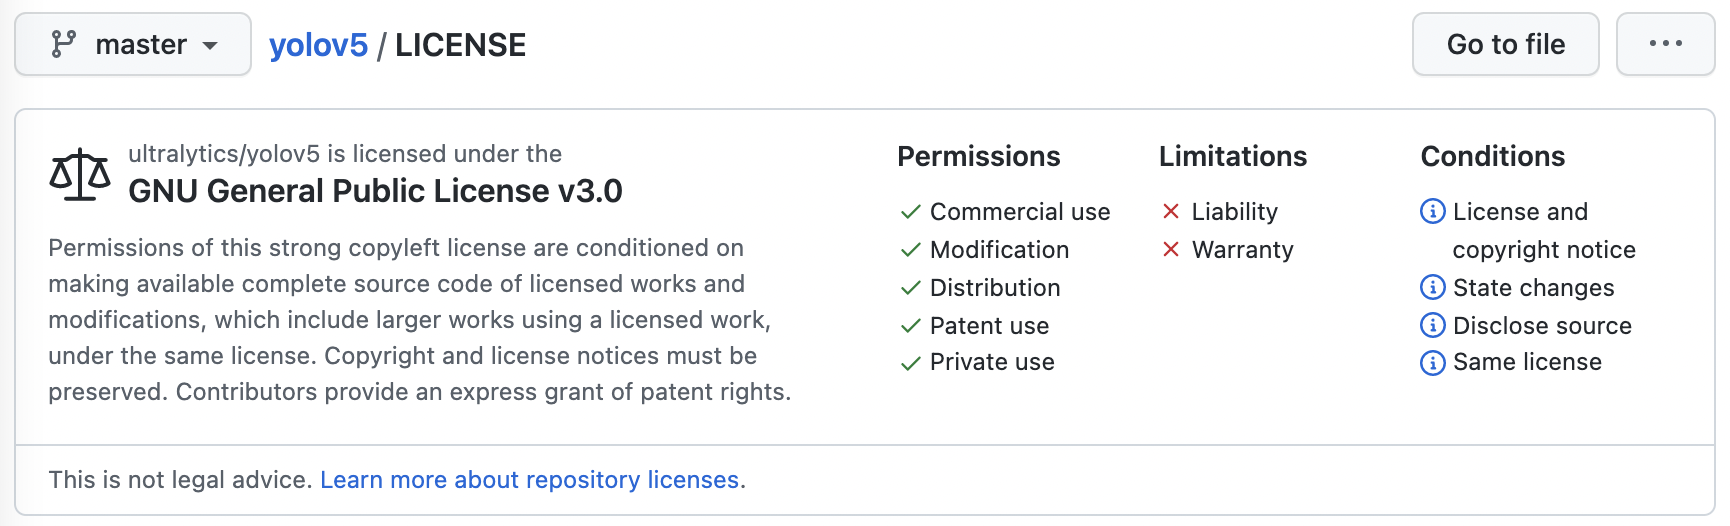Click the info icon beside Disclose source

pos(1432,325)
